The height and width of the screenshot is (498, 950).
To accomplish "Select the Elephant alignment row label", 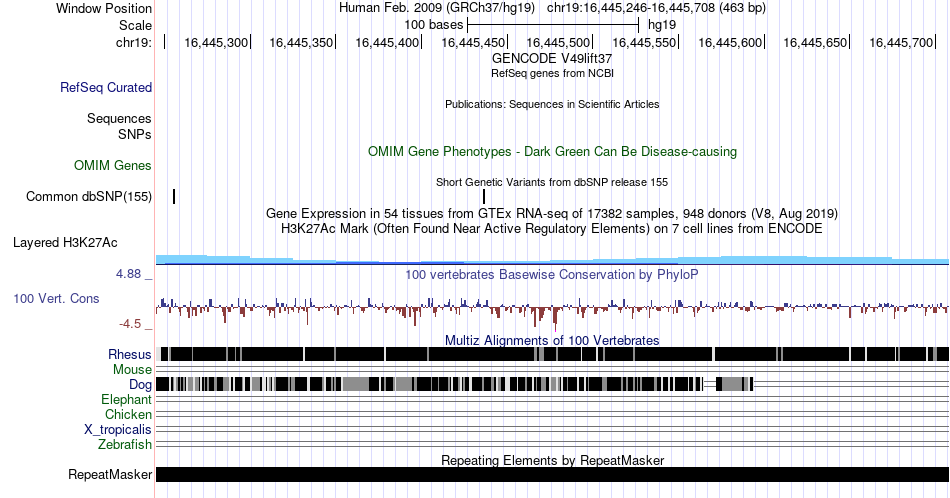I will [126, 399].
